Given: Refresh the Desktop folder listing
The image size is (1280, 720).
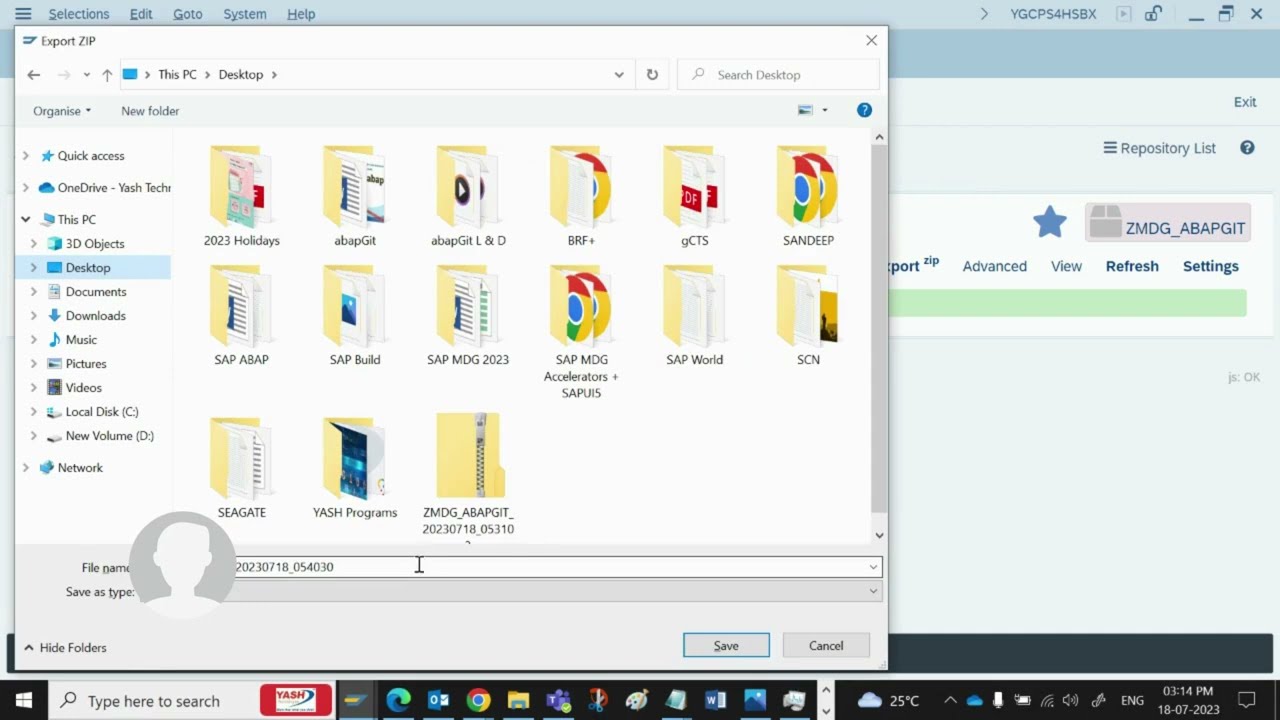Looking at the screenshot, I should click(652, 75).
